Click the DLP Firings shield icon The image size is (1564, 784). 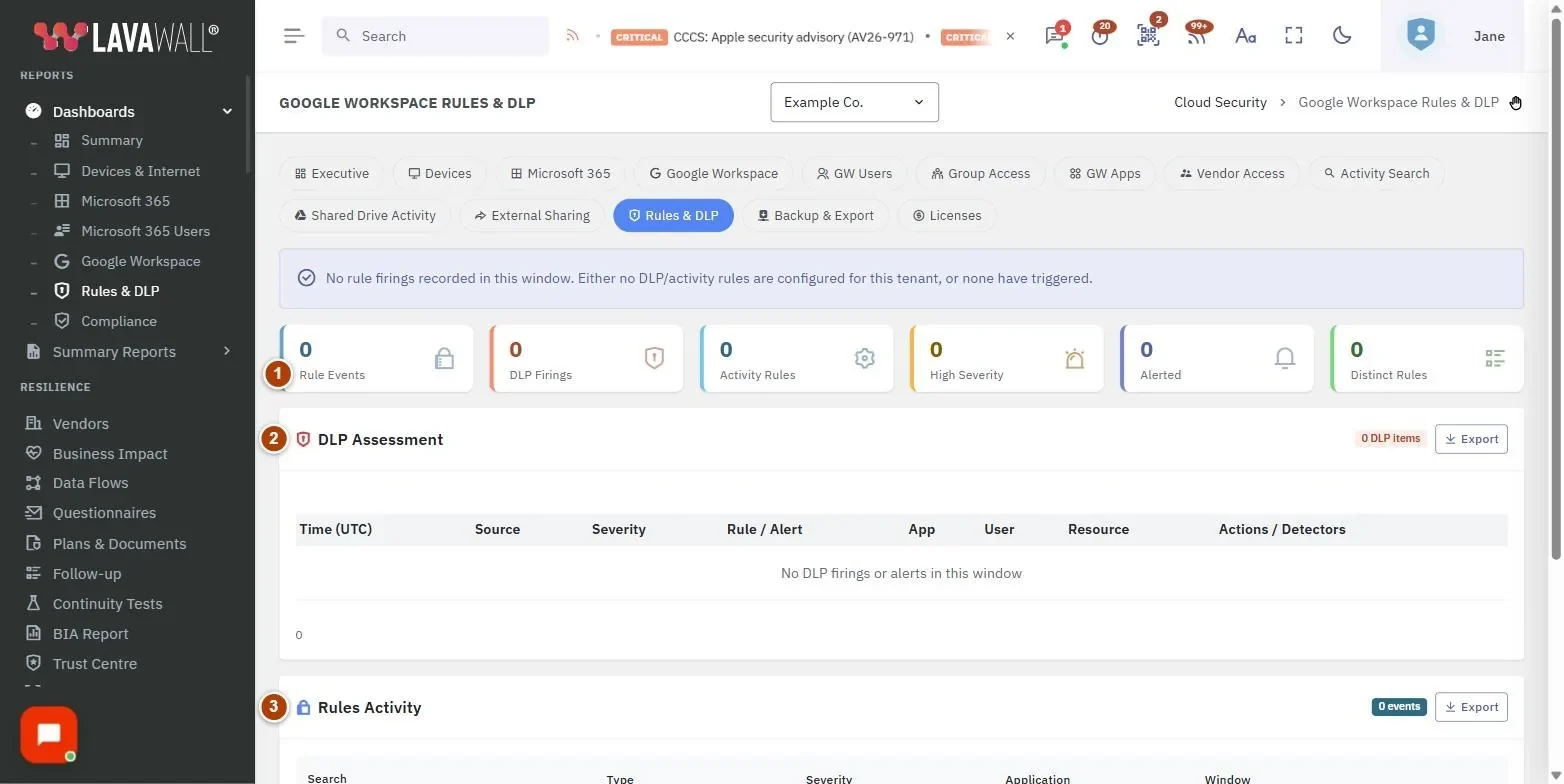[654, 358]
